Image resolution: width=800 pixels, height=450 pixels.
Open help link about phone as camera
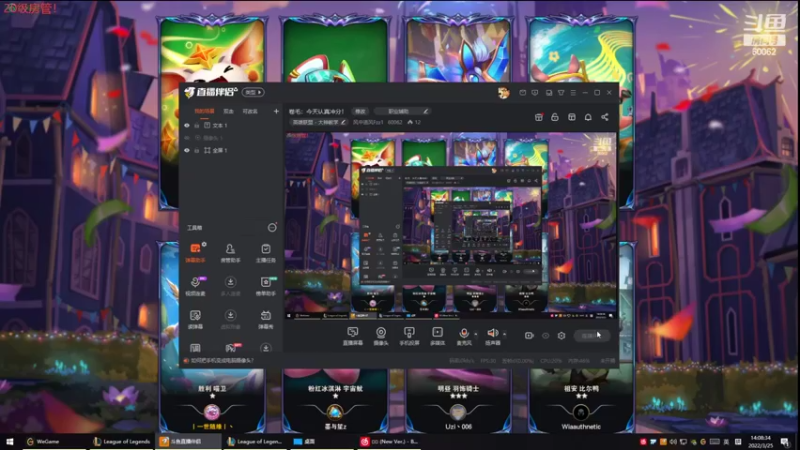pyautogui.click(x=222, y=361)
